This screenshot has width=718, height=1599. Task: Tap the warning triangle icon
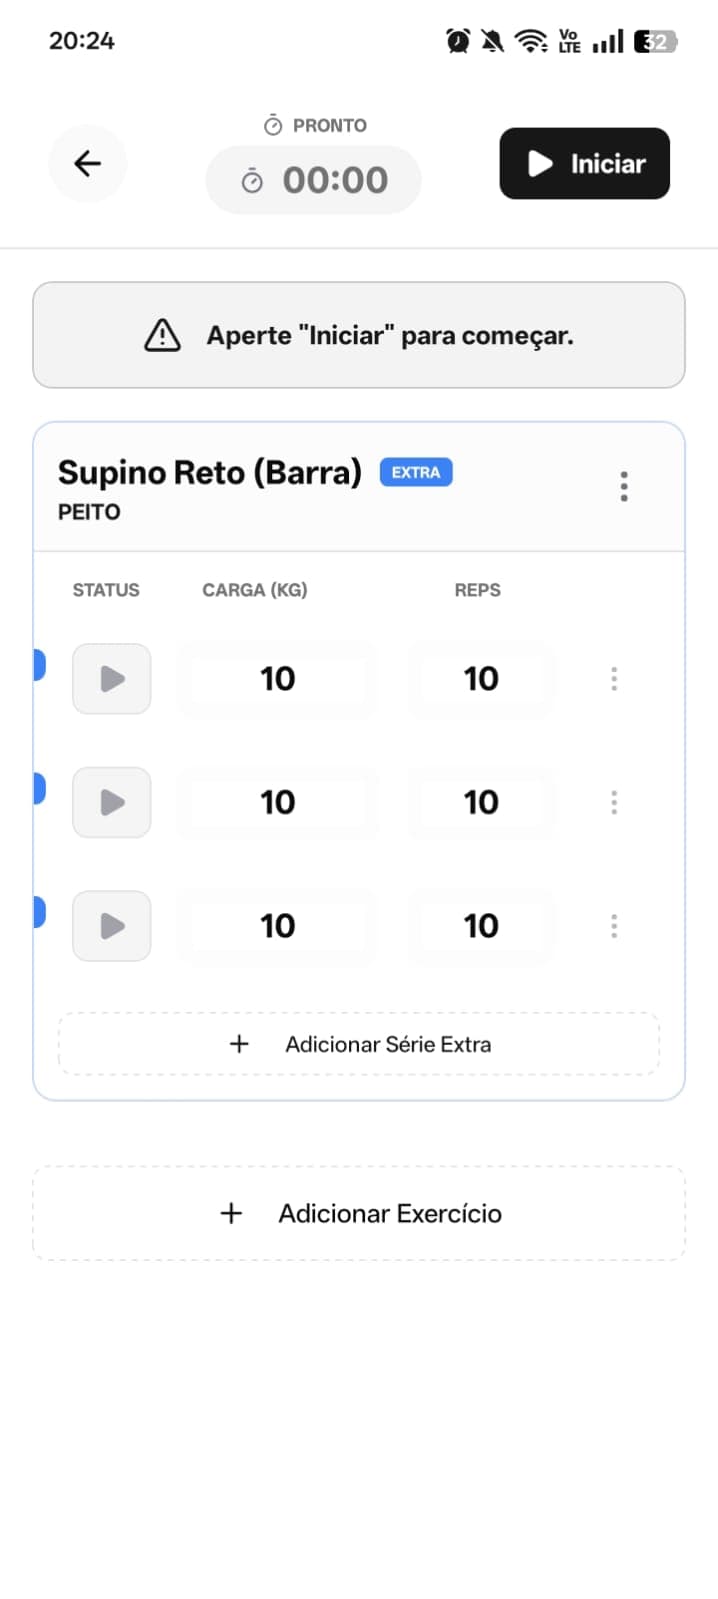pyautogui.click(x=162, y=336)
